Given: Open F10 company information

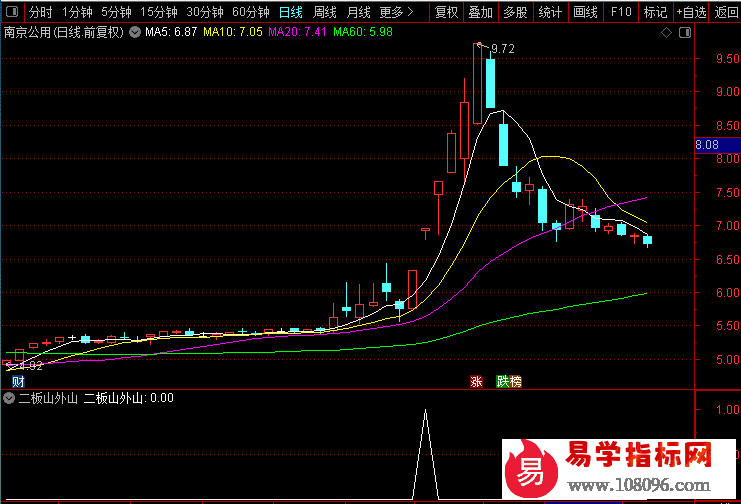Looking at the screenshot, I should (x=620, y=12).
